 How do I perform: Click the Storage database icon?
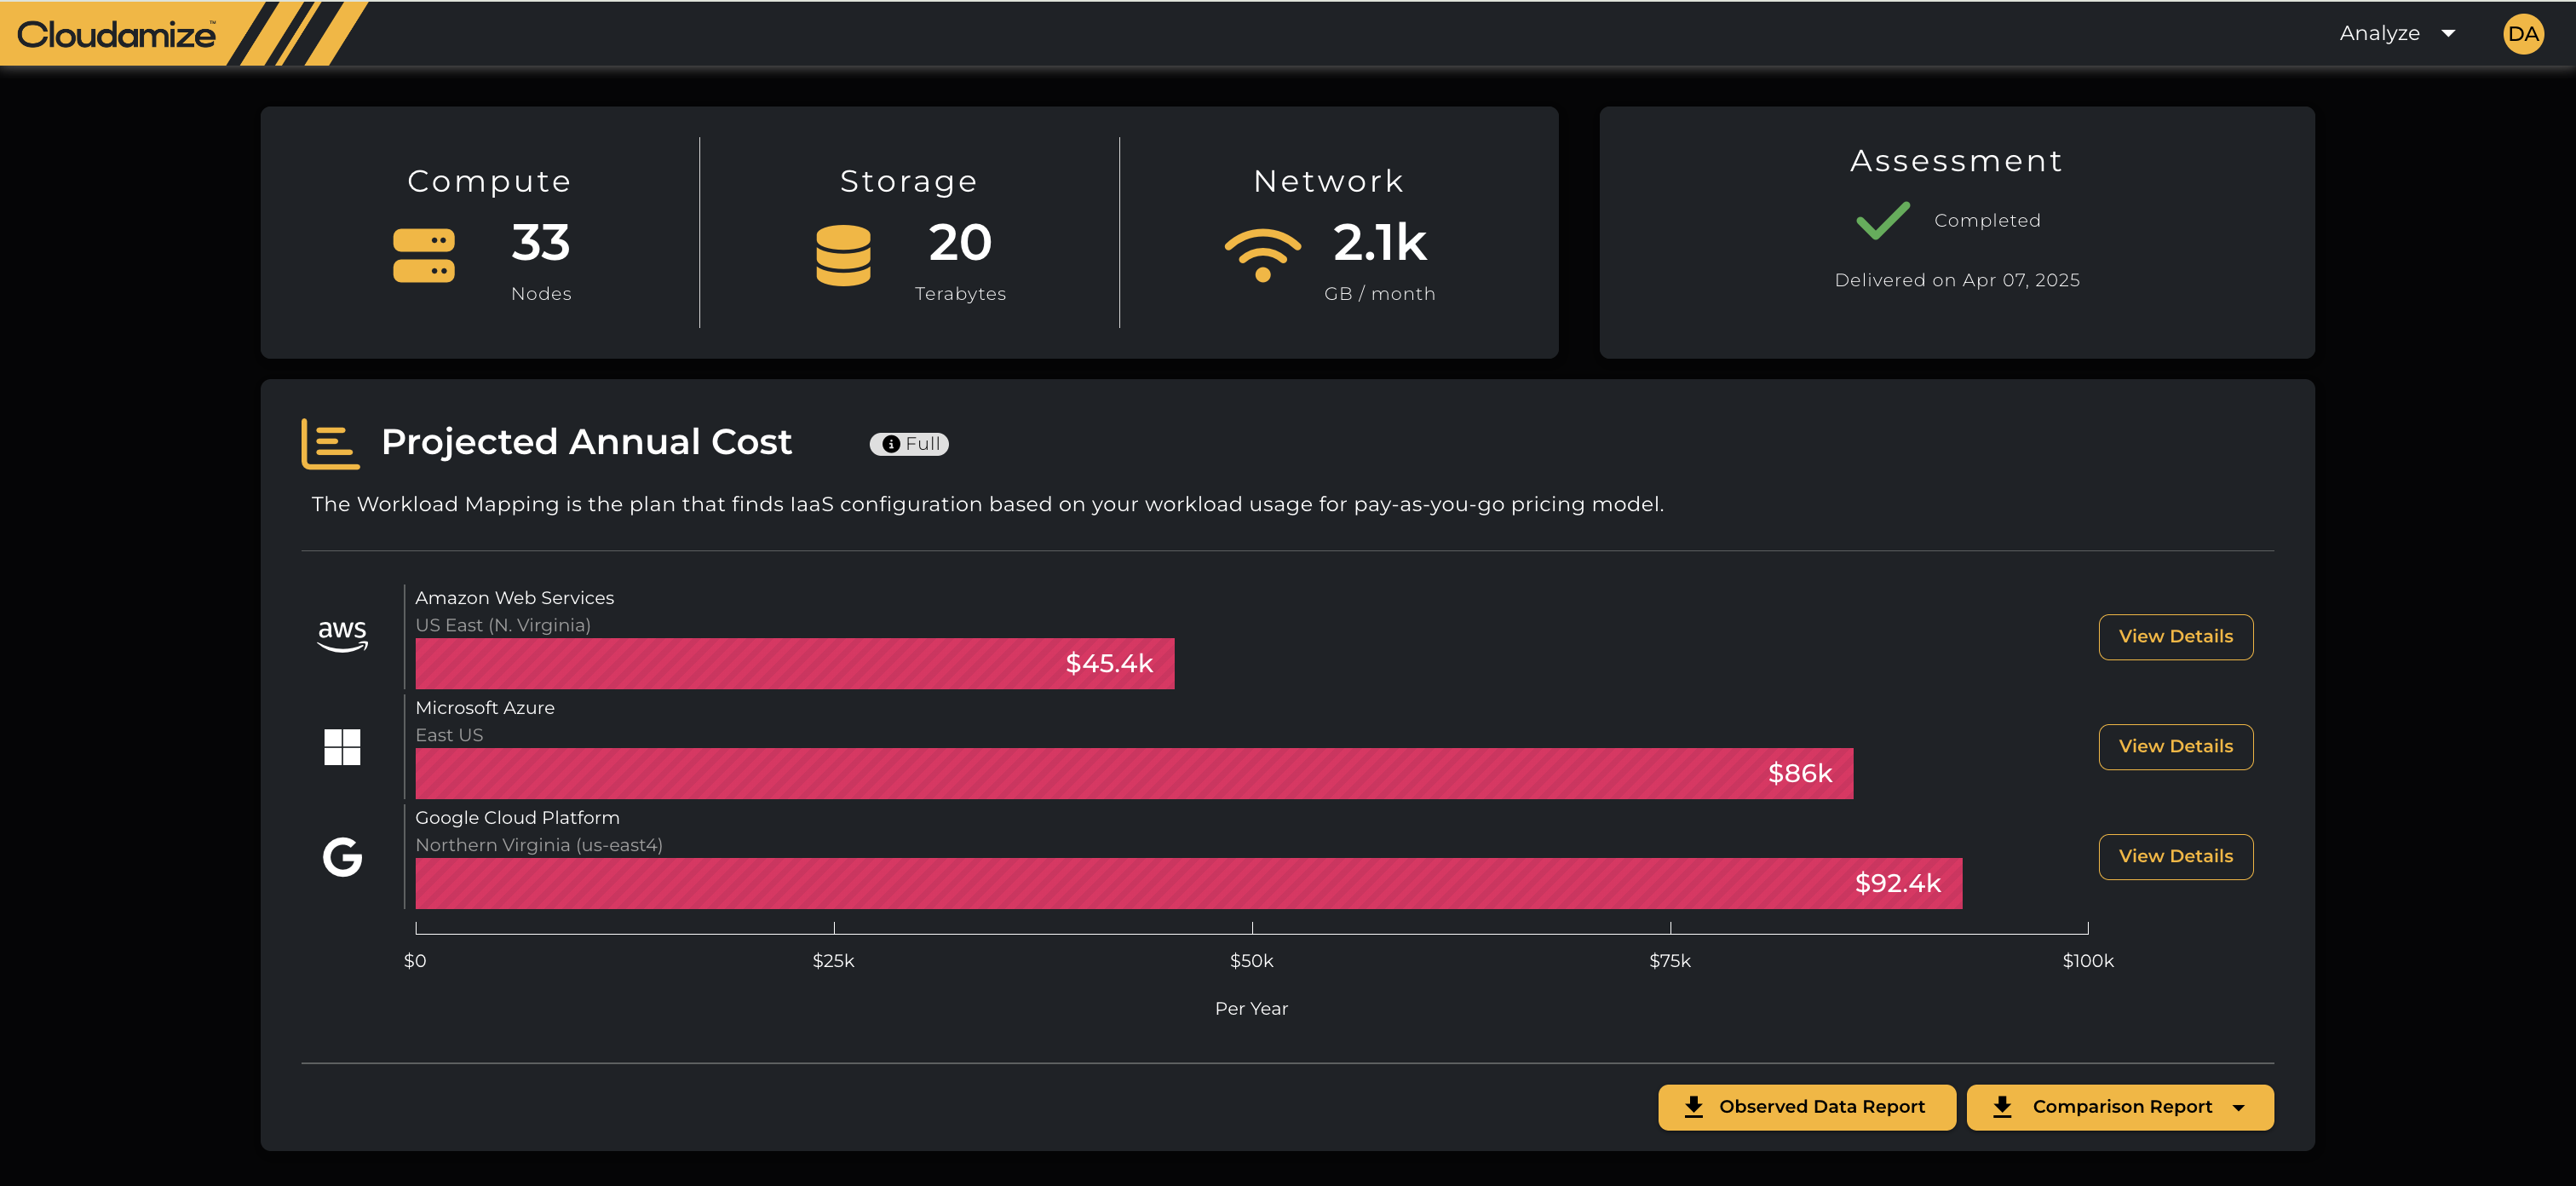pos(843,256)
